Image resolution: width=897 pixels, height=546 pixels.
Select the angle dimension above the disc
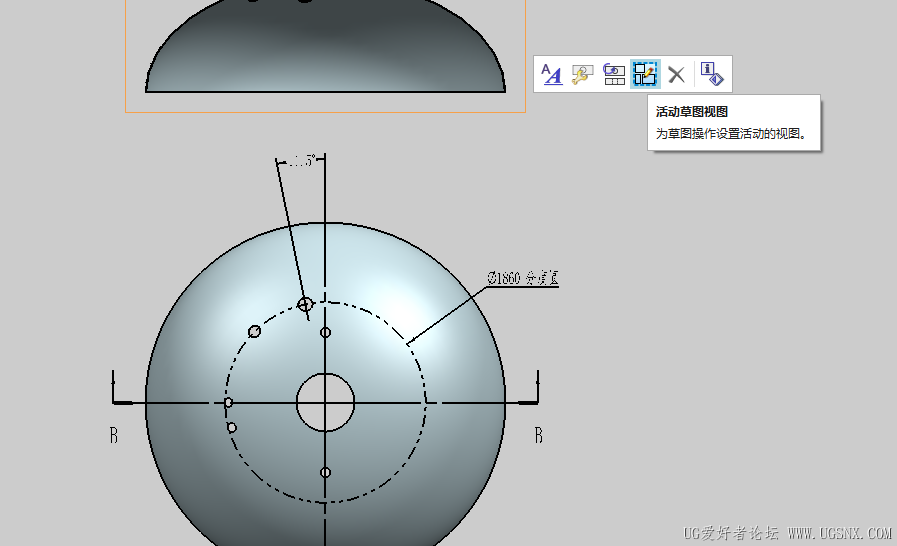coord(302,160)
